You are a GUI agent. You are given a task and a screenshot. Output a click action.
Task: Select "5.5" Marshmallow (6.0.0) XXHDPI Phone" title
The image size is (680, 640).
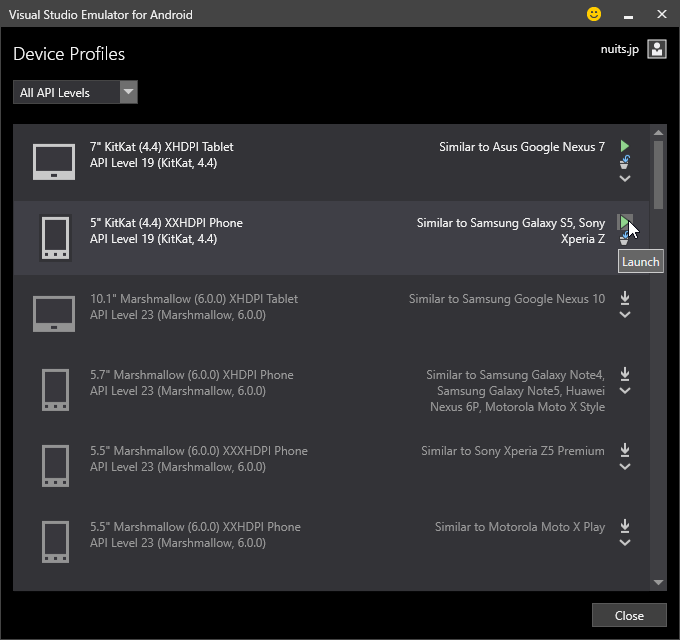click(x=195, y=526)
